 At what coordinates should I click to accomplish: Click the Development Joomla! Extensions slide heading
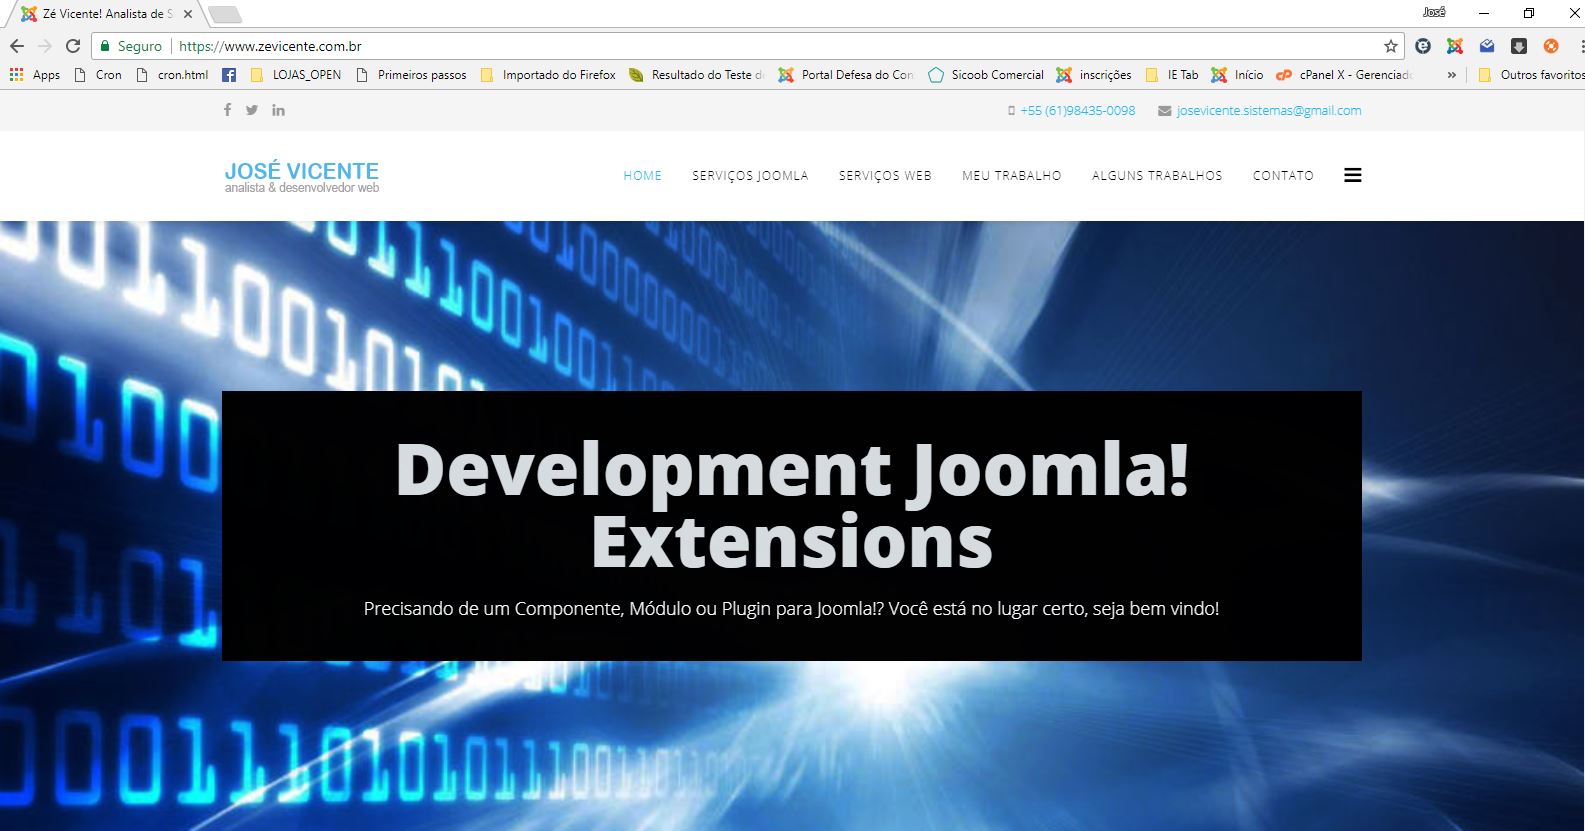click(792, 505)
